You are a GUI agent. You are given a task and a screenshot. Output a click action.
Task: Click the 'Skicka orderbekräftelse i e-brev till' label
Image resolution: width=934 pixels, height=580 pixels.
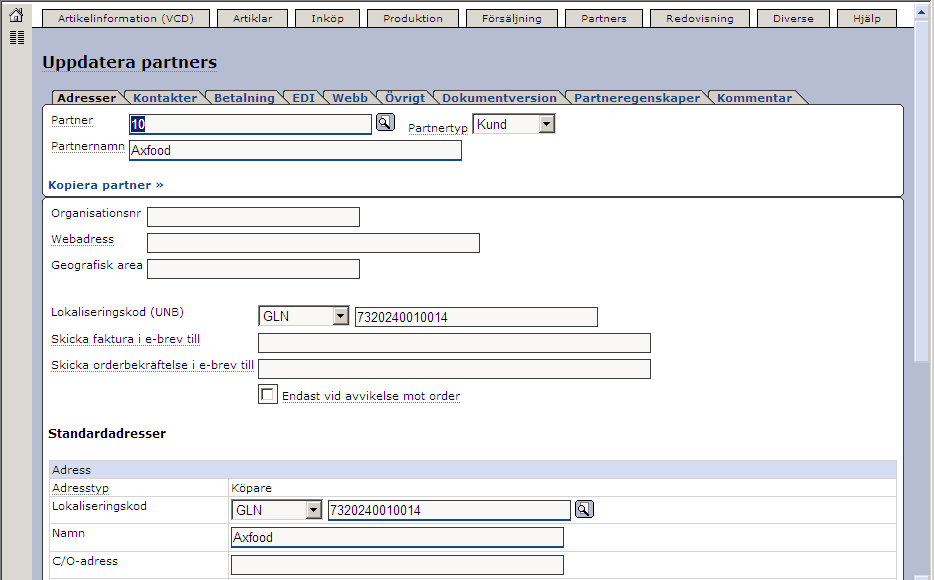(x=152, y=365)
